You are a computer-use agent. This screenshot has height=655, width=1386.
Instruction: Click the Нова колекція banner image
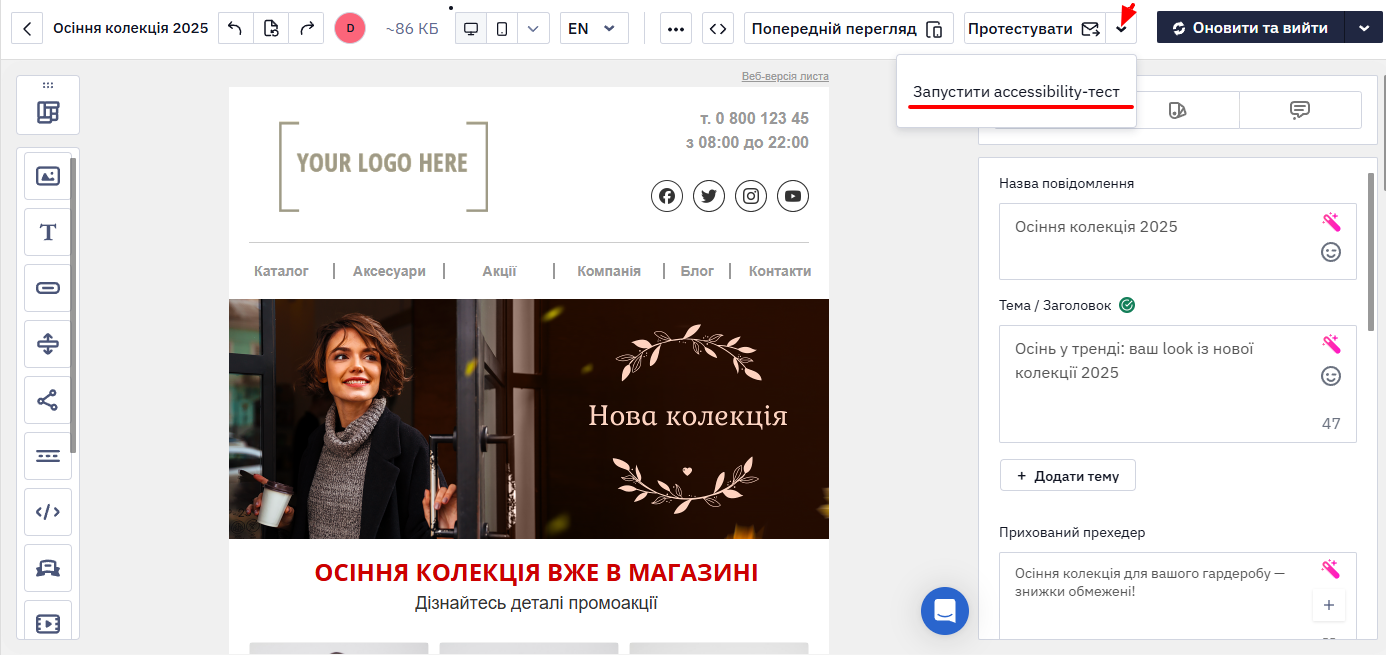point(529,419)
